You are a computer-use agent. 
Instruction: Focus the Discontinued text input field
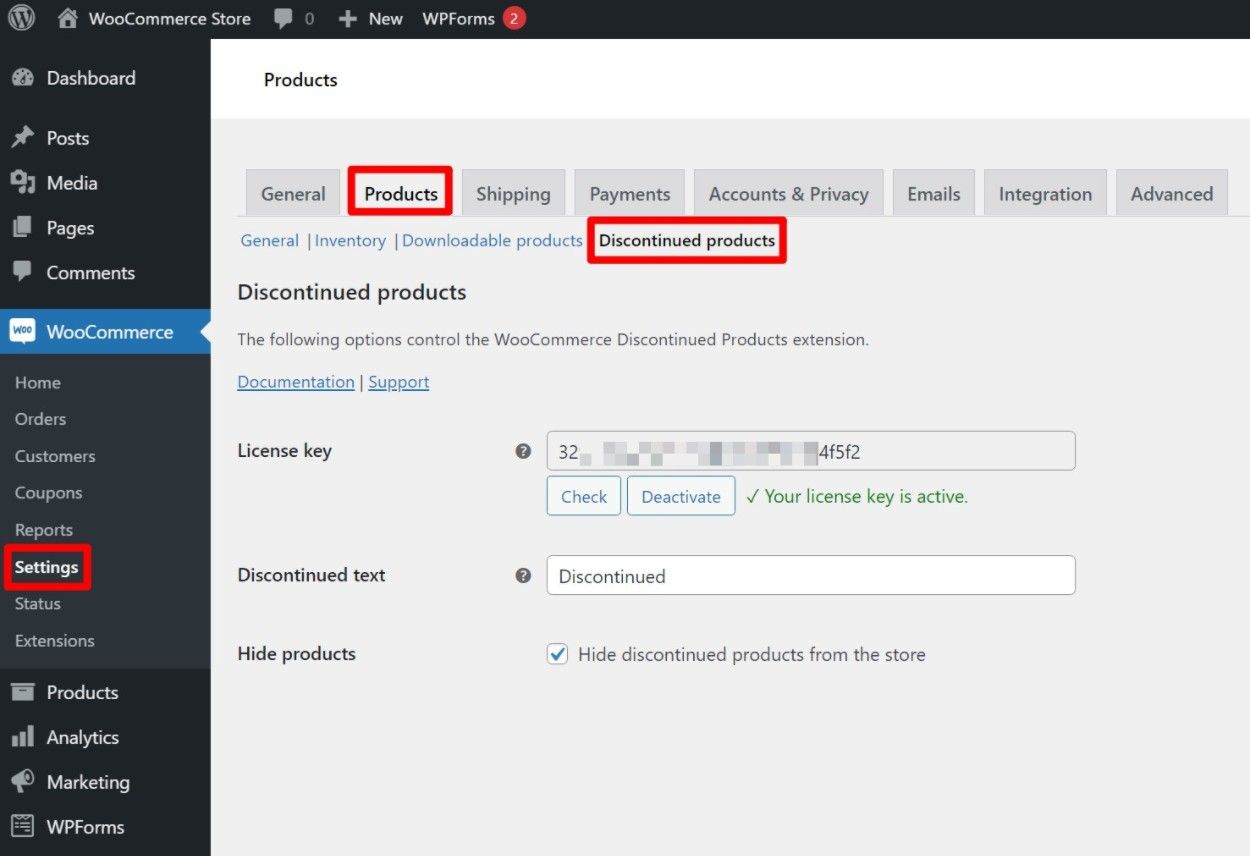tap(811, 576)
